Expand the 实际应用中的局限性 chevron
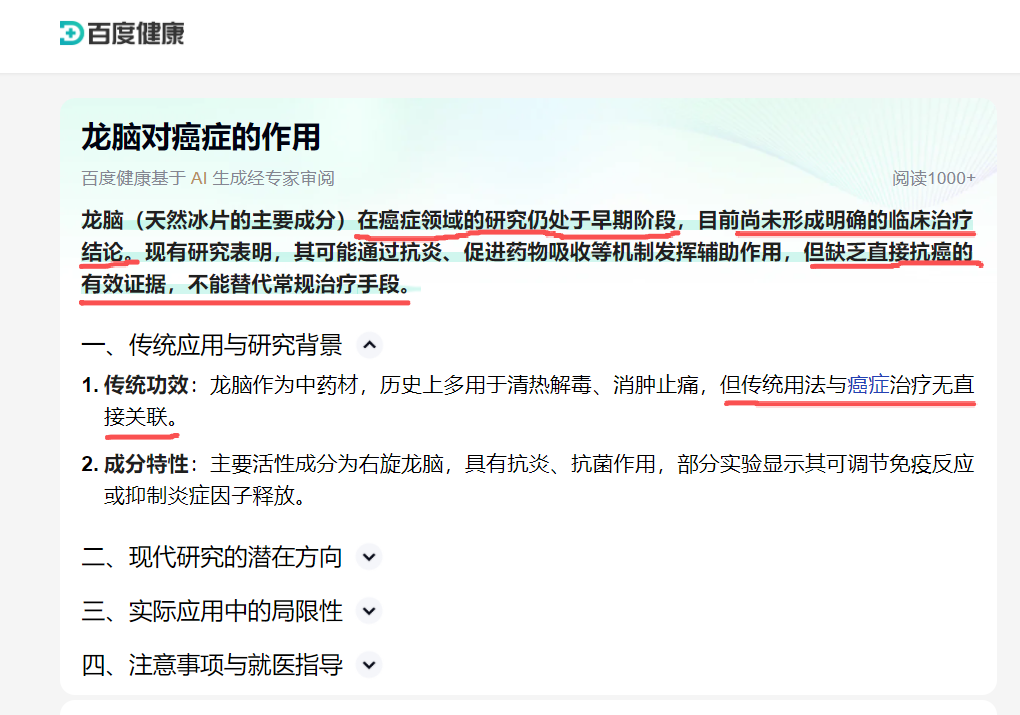This screenshot has height=715, width=1020. point(369,611)
